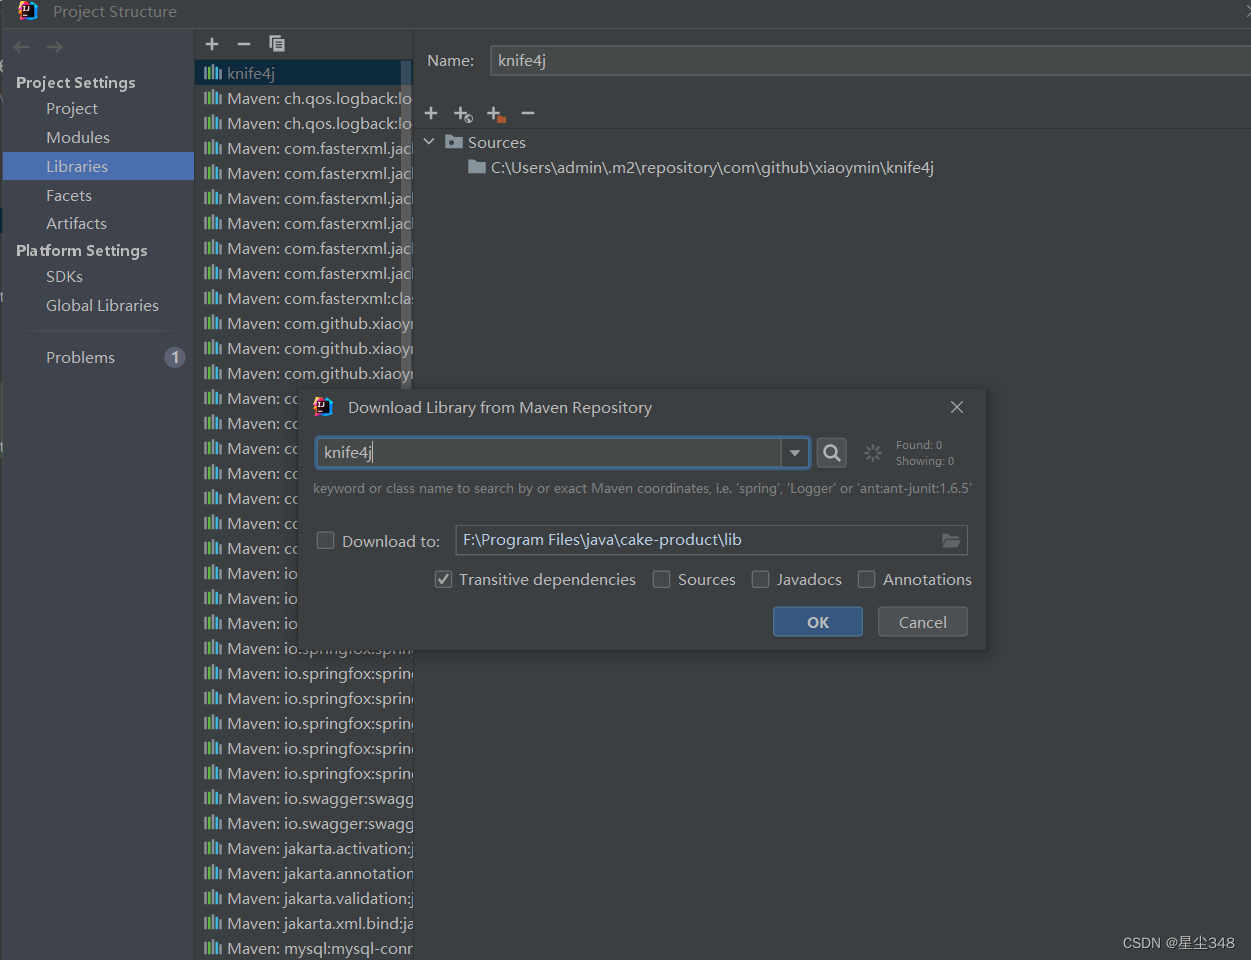Select Artifacts in Project Settings
Screen dimensions: 1251x960
75,222
